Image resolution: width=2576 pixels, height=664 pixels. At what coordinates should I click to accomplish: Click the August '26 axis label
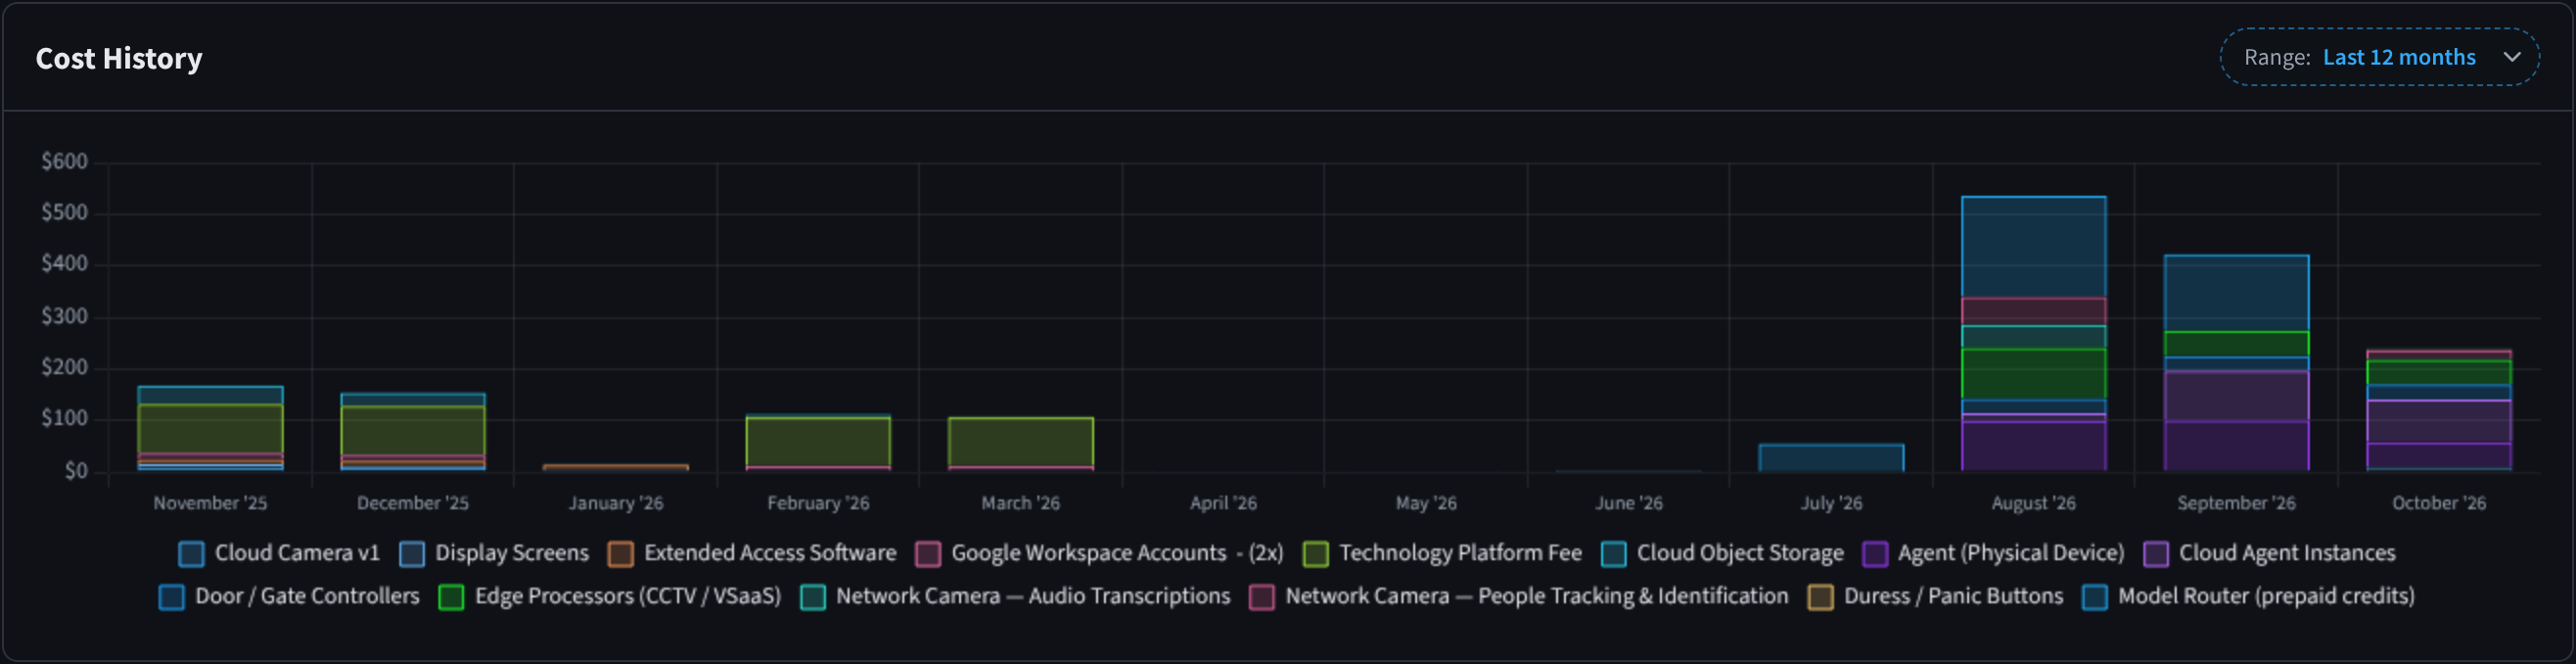click(2034, 503)
